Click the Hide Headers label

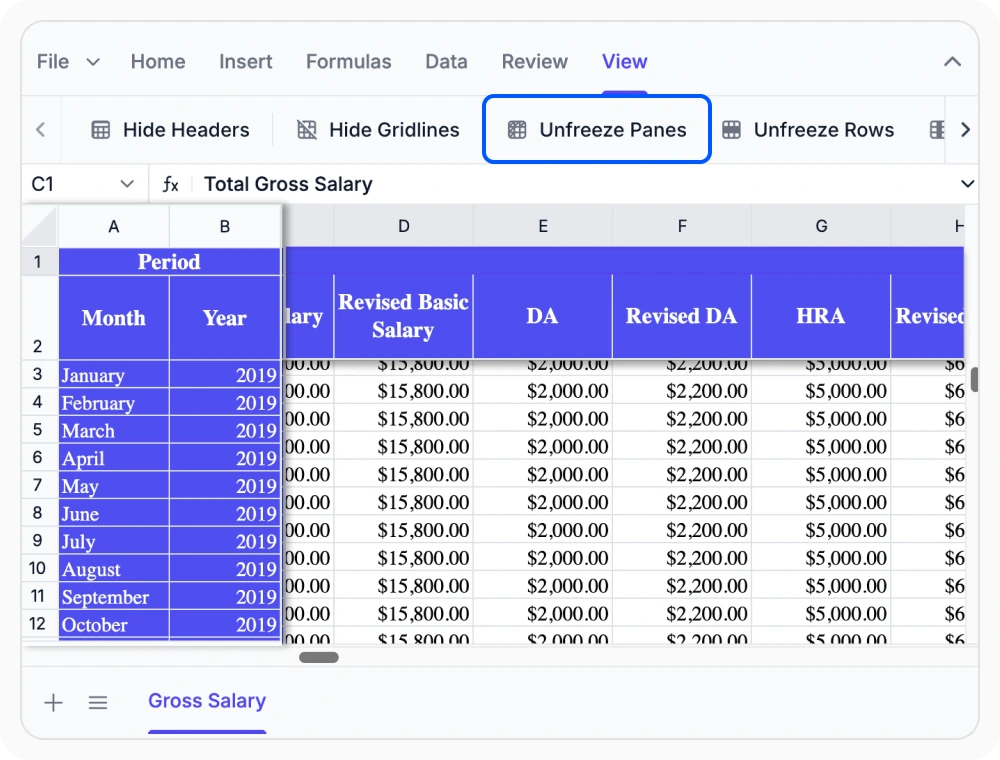(x=186, y=130)
